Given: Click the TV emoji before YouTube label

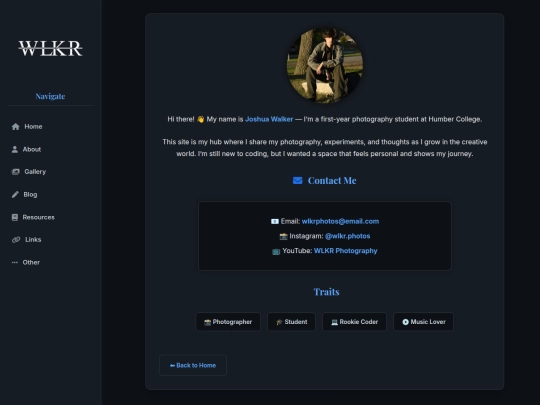Looking at the screenshot, I should (276, 251).
